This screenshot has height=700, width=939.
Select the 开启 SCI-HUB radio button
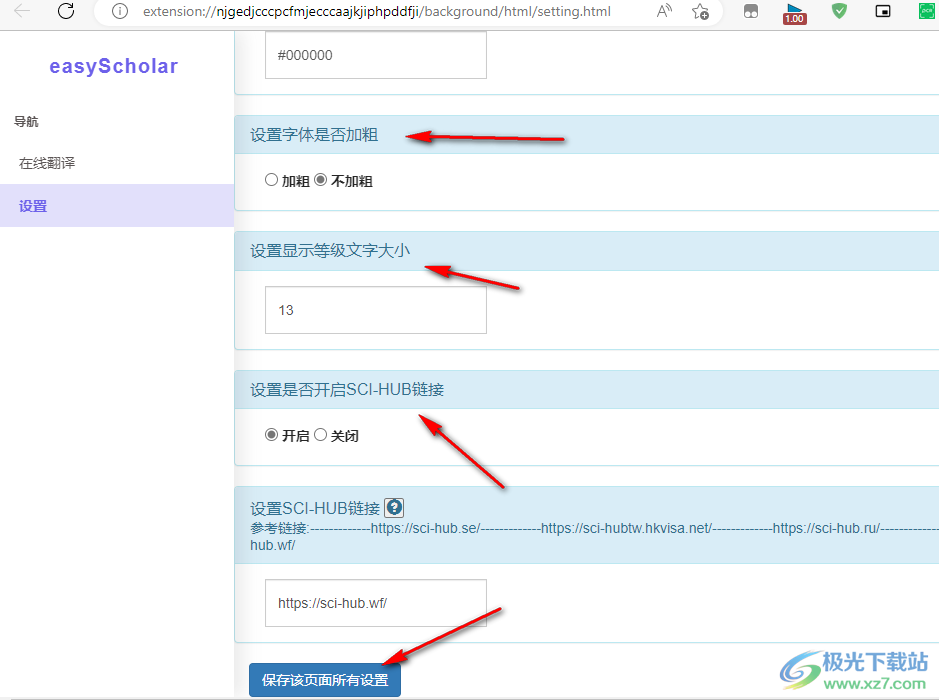(x=271, y=435)
